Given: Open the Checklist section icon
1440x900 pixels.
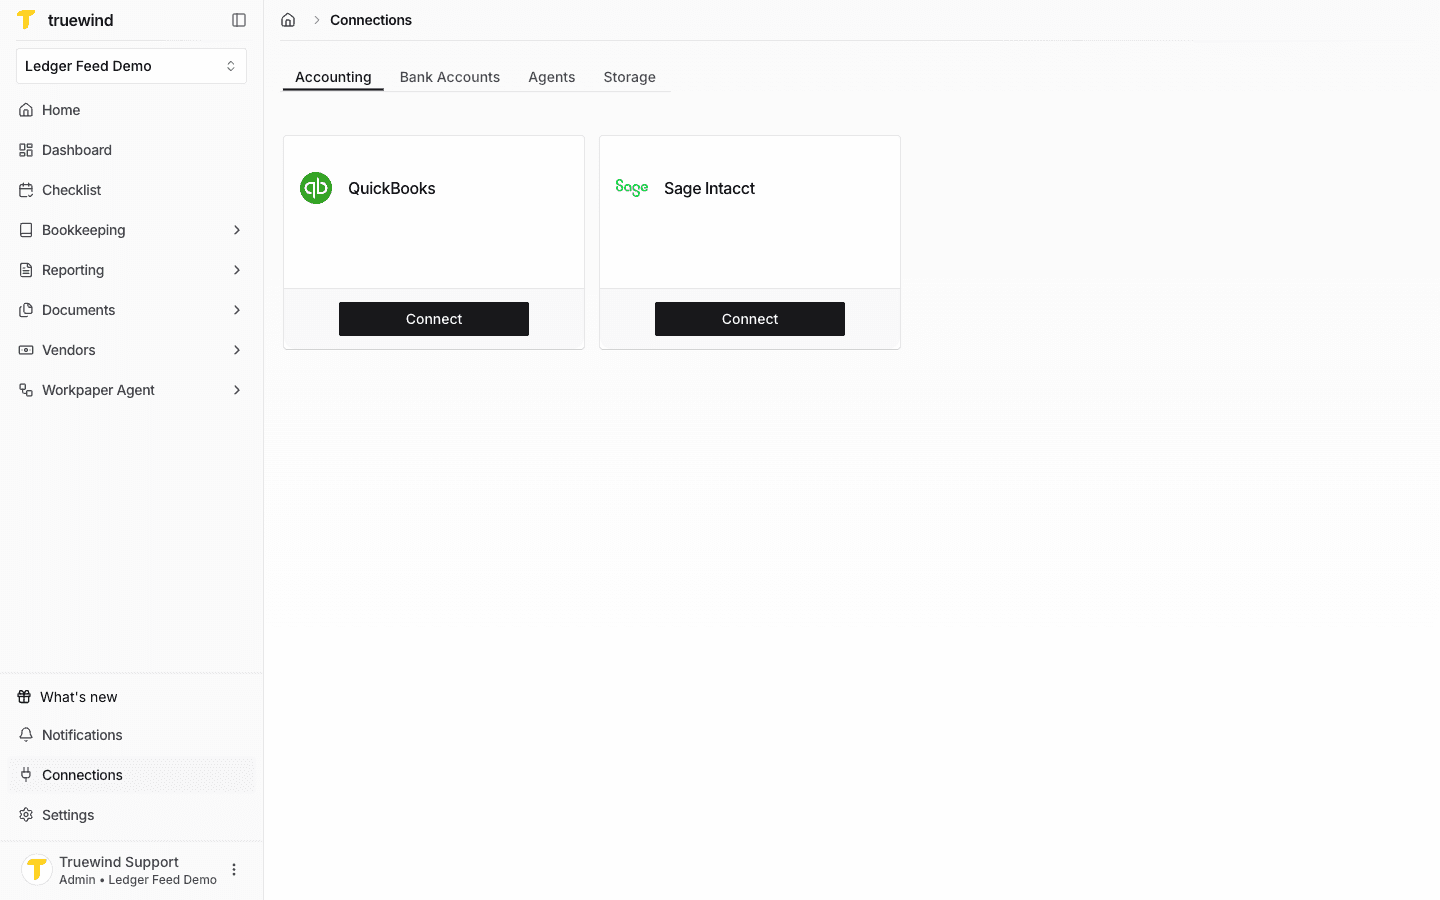Looking at the screenshot, I should point(24,190).
